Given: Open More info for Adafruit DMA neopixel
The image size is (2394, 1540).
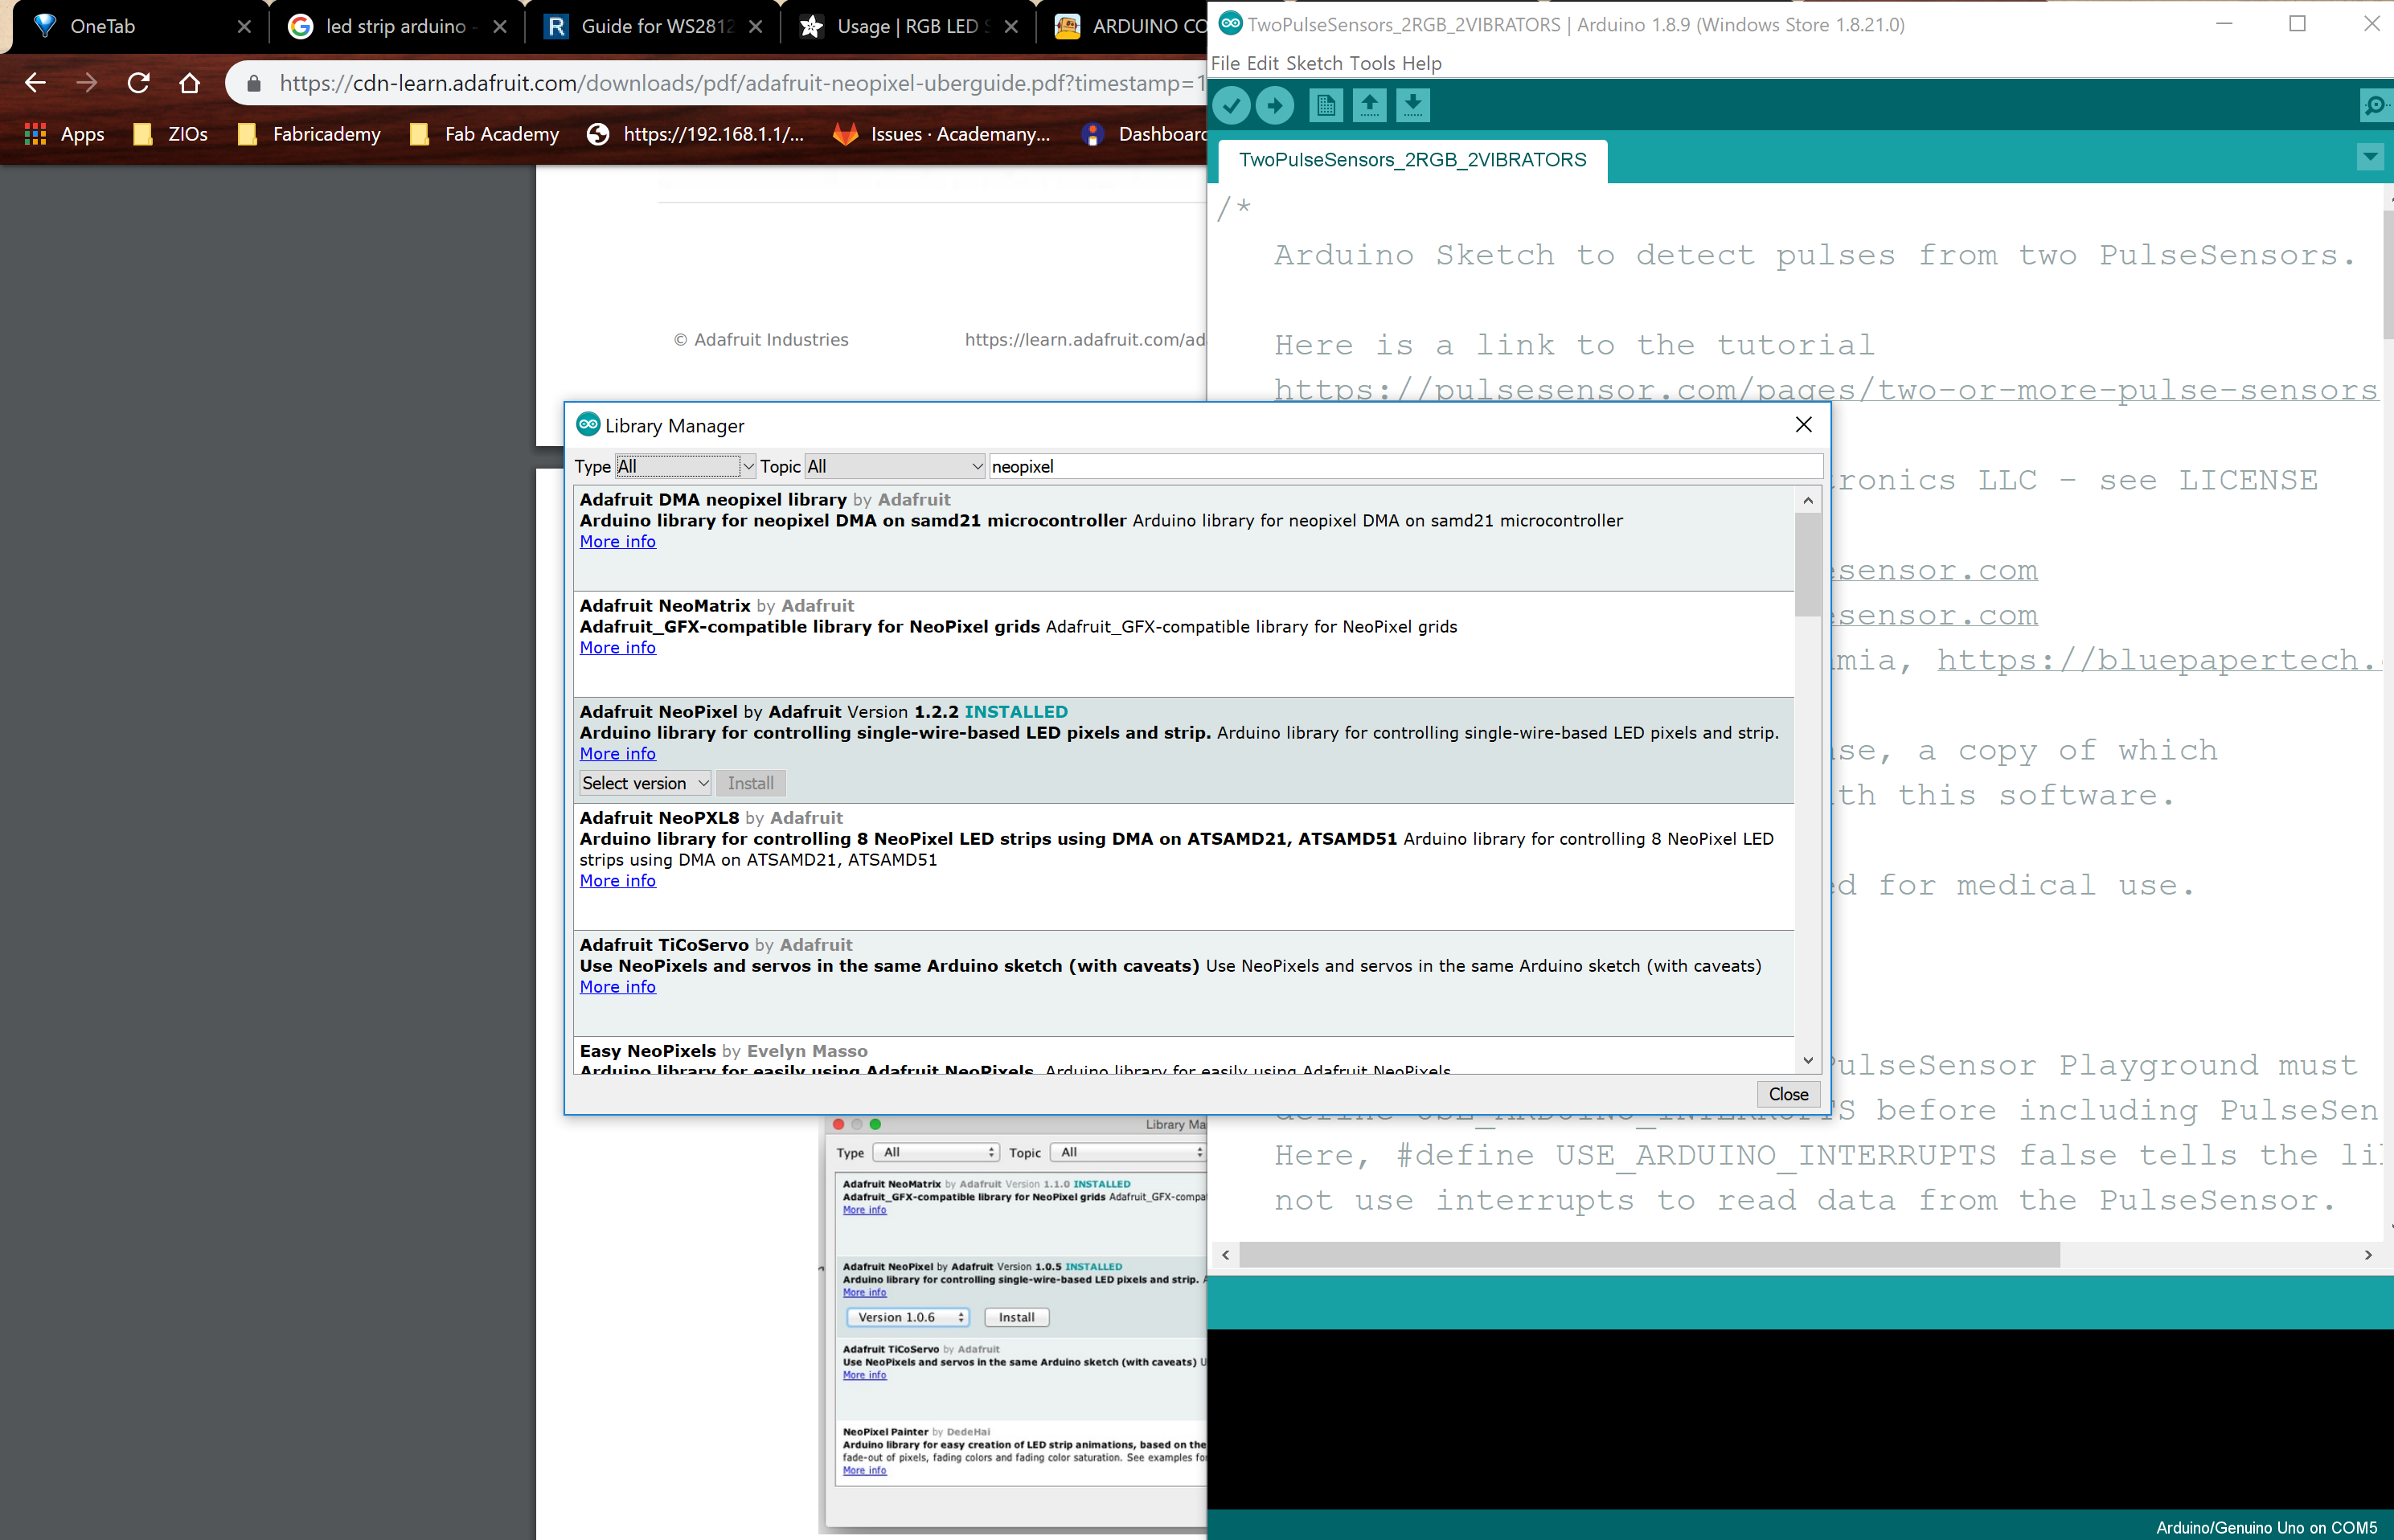Looking at the screenshot, I should (x=618, y=542).
